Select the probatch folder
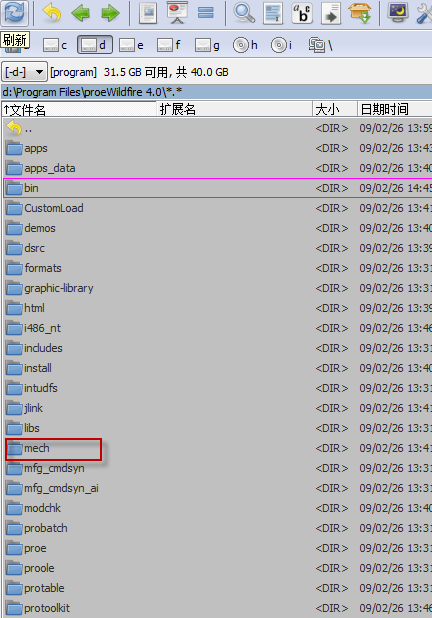This screenshot has height=618, width=432. [x=37, y=529]
